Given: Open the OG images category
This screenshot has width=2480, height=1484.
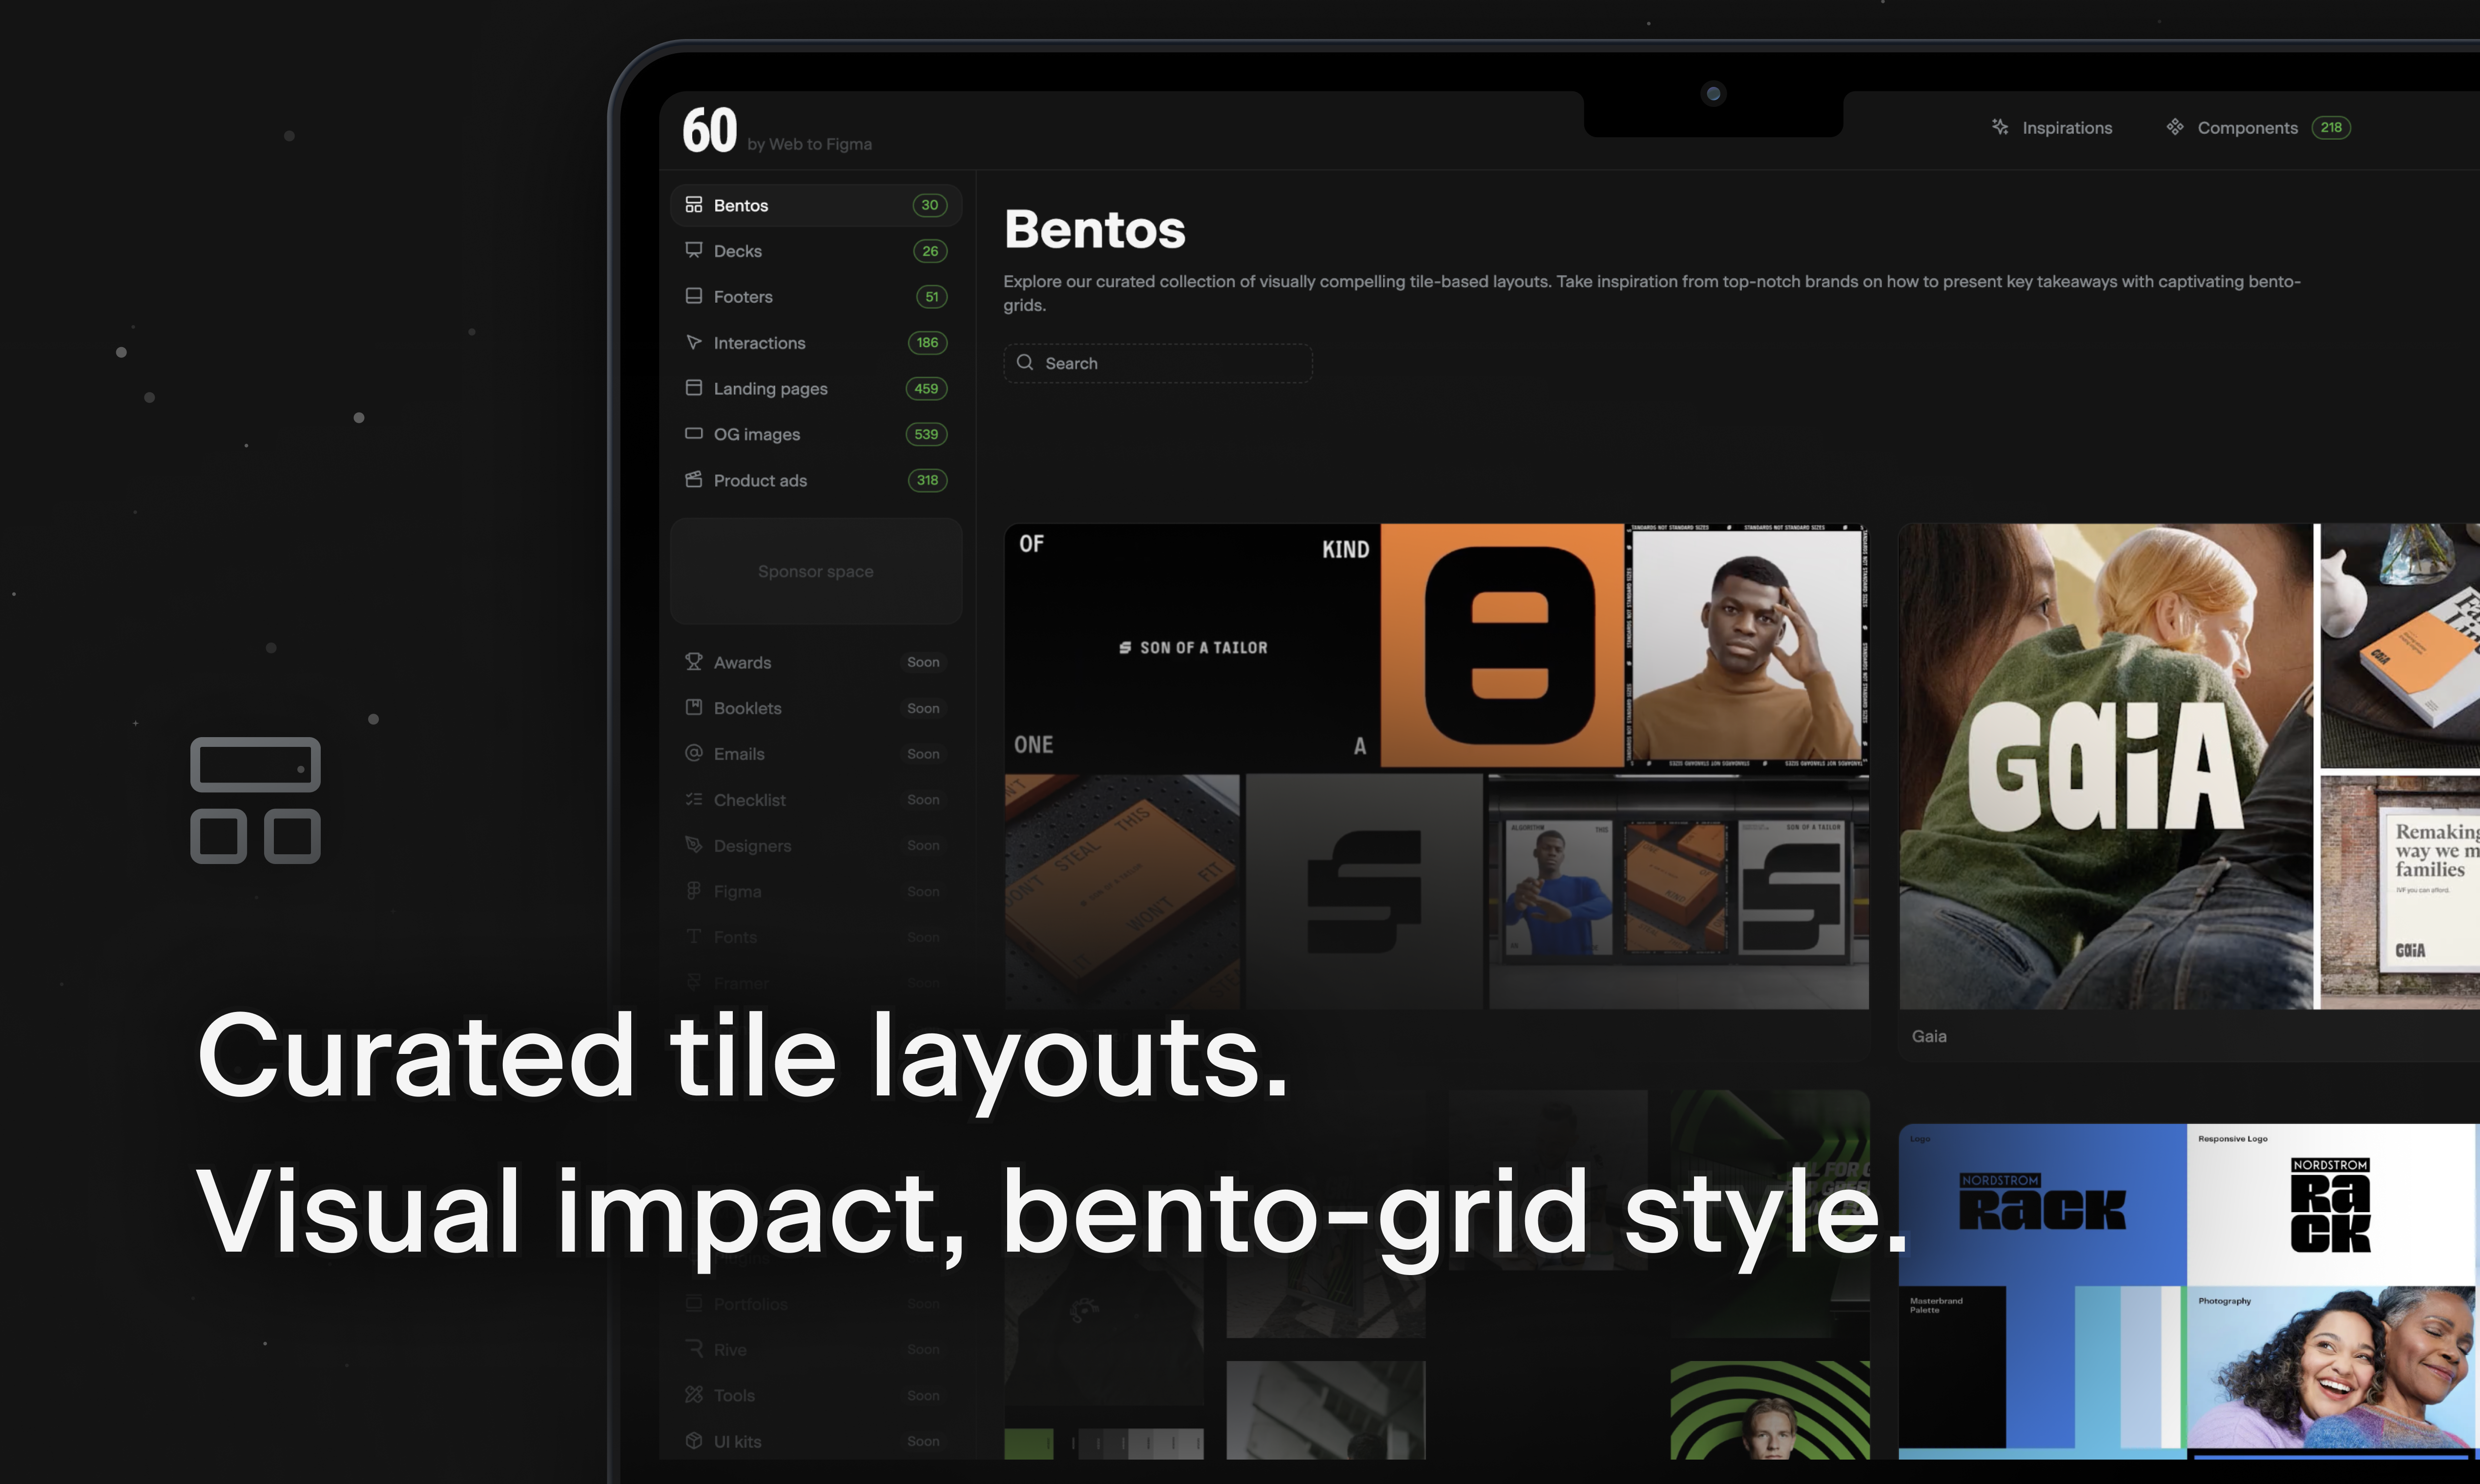Looking at the screenshot, I should [815, 434].
